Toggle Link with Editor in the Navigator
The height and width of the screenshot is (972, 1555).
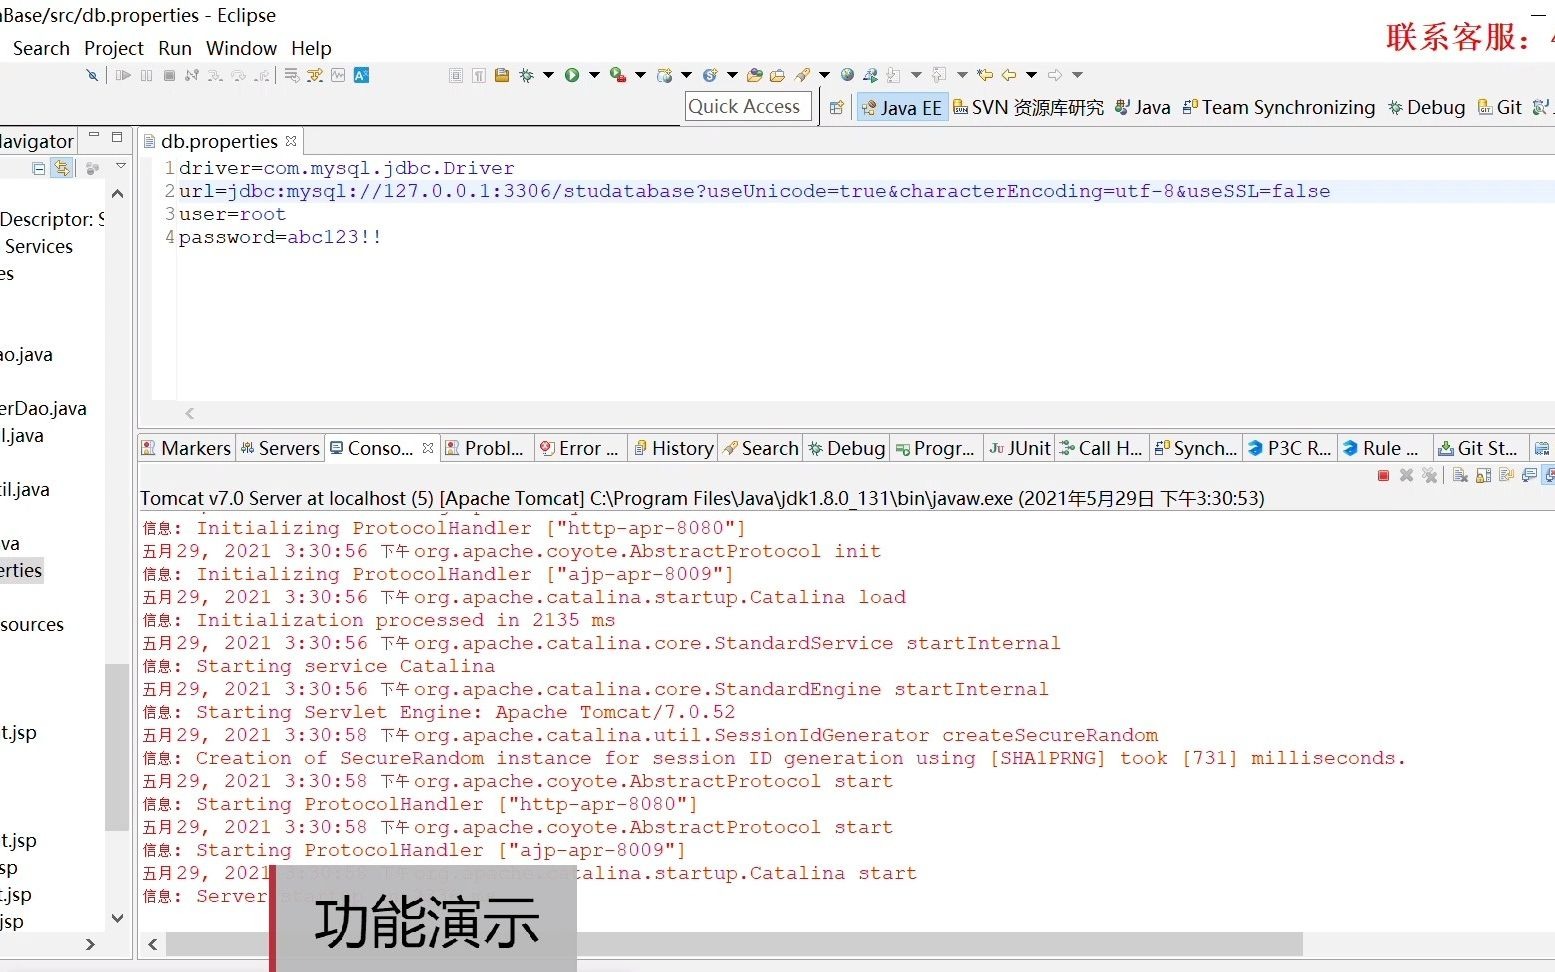[63, 167]
